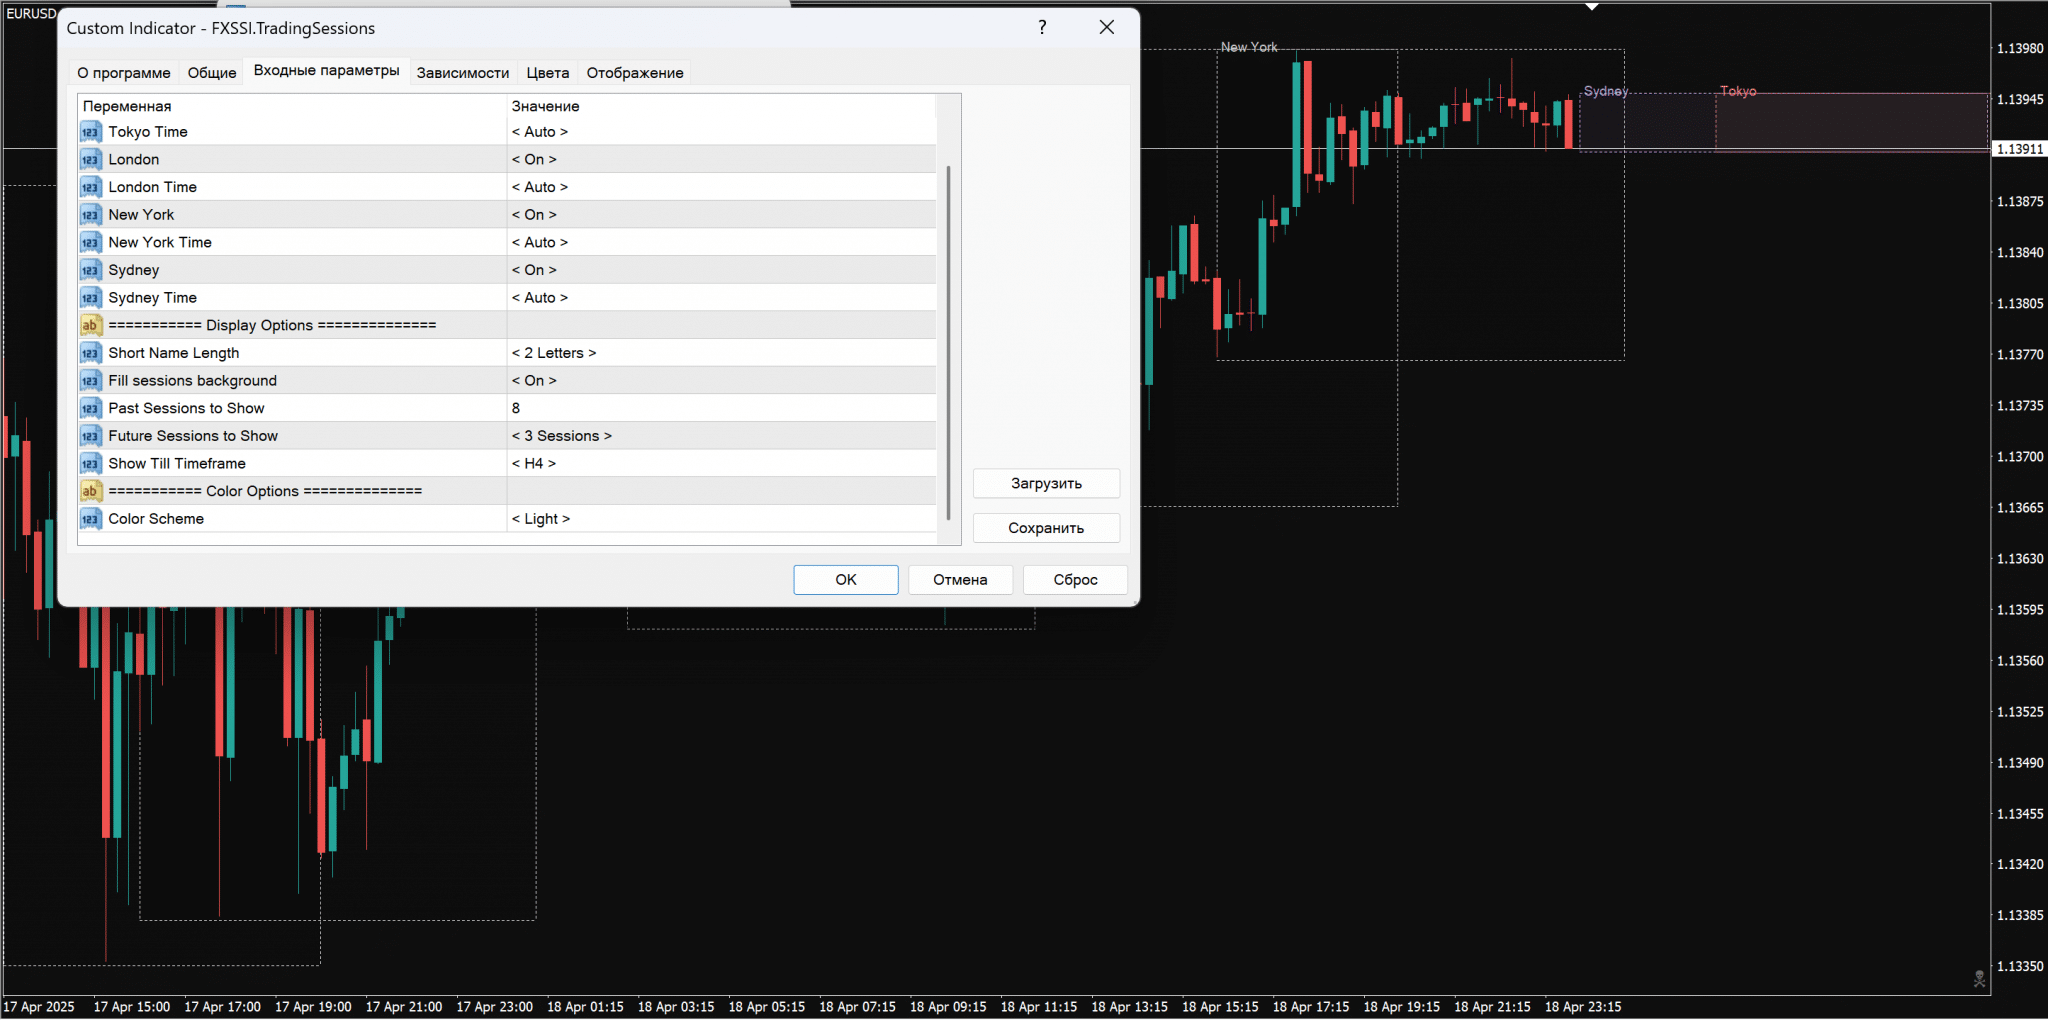Image resolution: width=2048 pixels, height=1020 pixels.
Task: Click the Загрузить button
Action: pyautogui.click(x=1046, y=483)
